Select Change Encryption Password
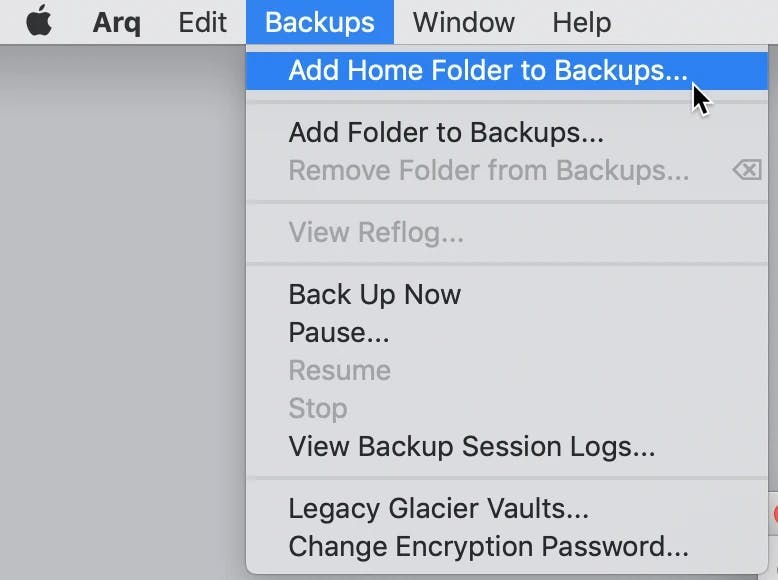Viewport: 778px width, 580px height. point(507,546)
